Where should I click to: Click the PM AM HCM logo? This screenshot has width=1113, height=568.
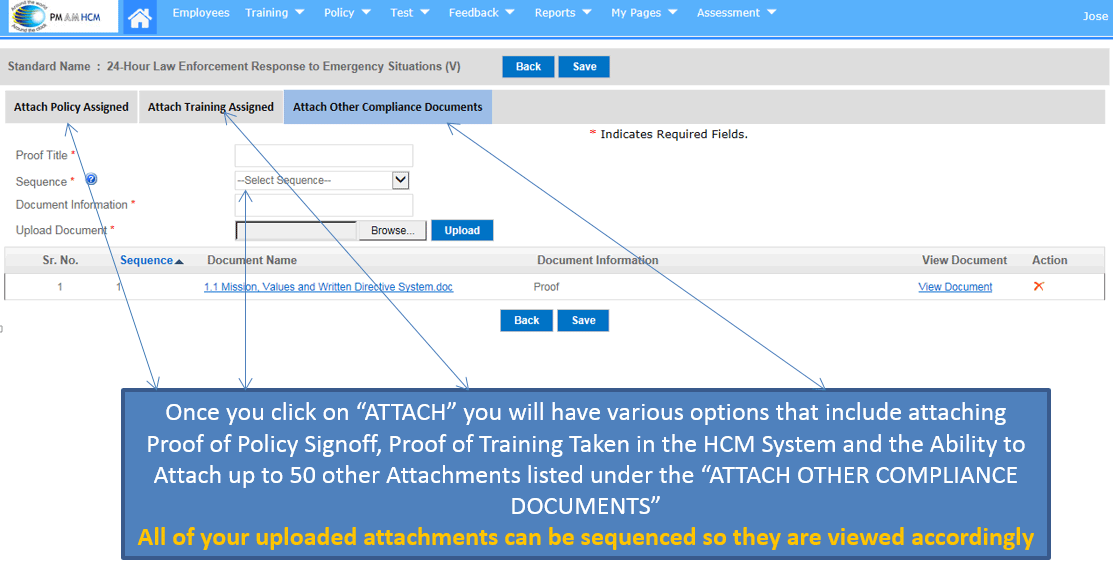pos(60,16)
